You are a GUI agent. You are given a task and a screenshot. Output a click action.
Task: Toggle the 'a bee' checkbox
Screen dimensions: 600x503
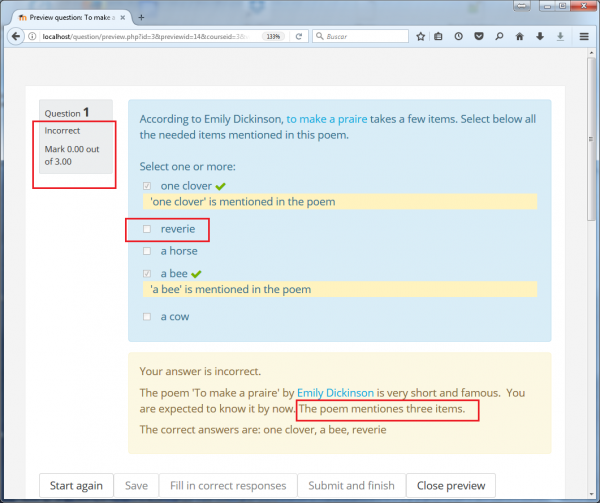pos(147,274)
